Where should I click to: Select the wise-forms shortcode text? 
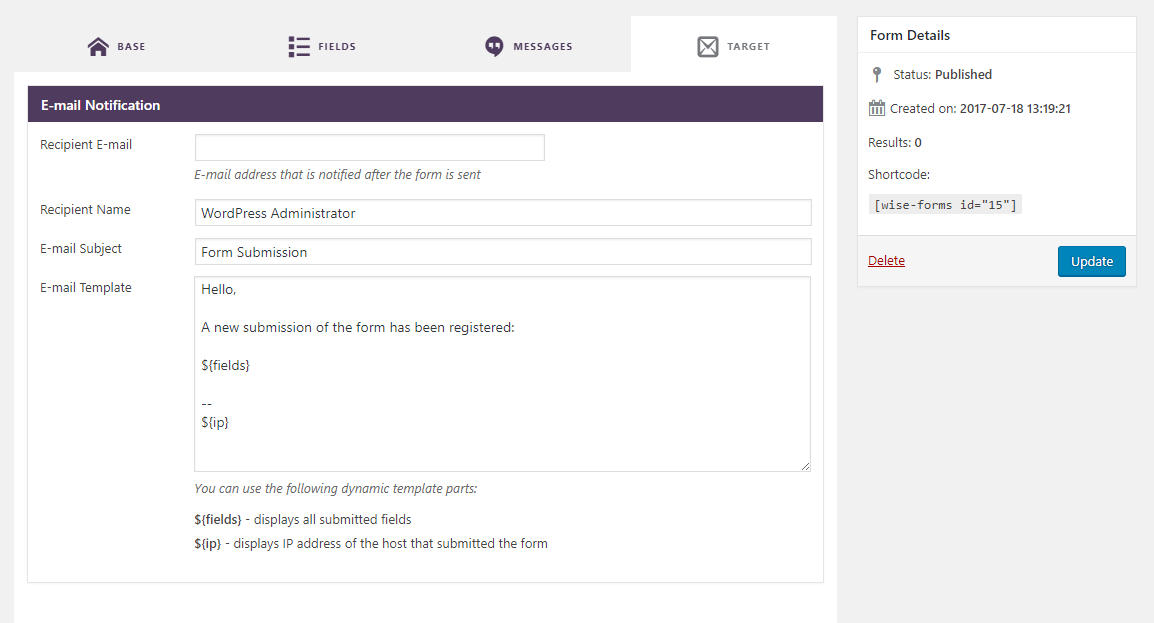(x=945, y=204)
